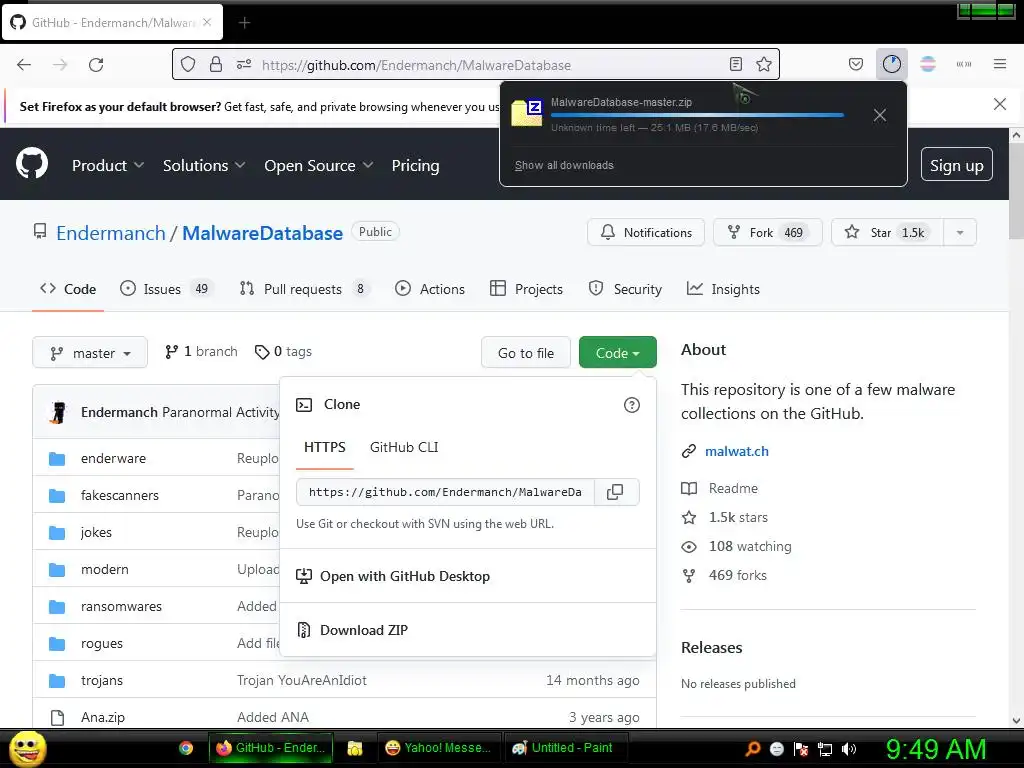Cancel the download with the X icon
Viewport: 1024px width, 768px height.
[x=880, y=115]
